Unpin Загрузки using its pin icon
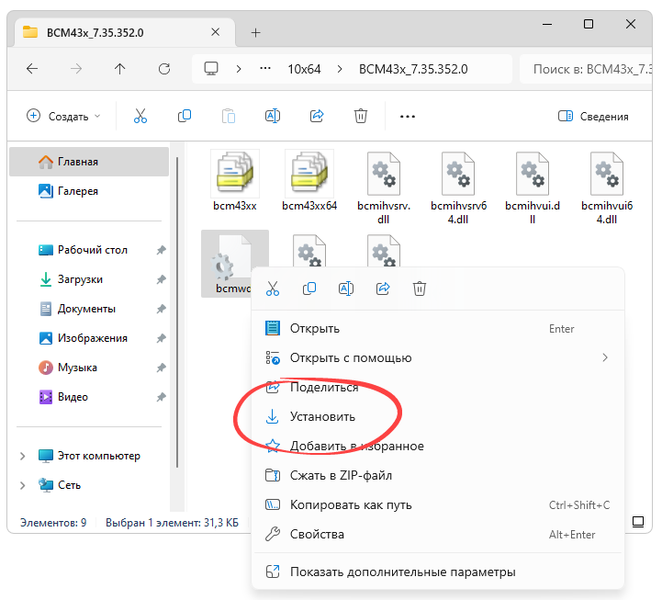This screenshot has width=662, height=600. 161,280
